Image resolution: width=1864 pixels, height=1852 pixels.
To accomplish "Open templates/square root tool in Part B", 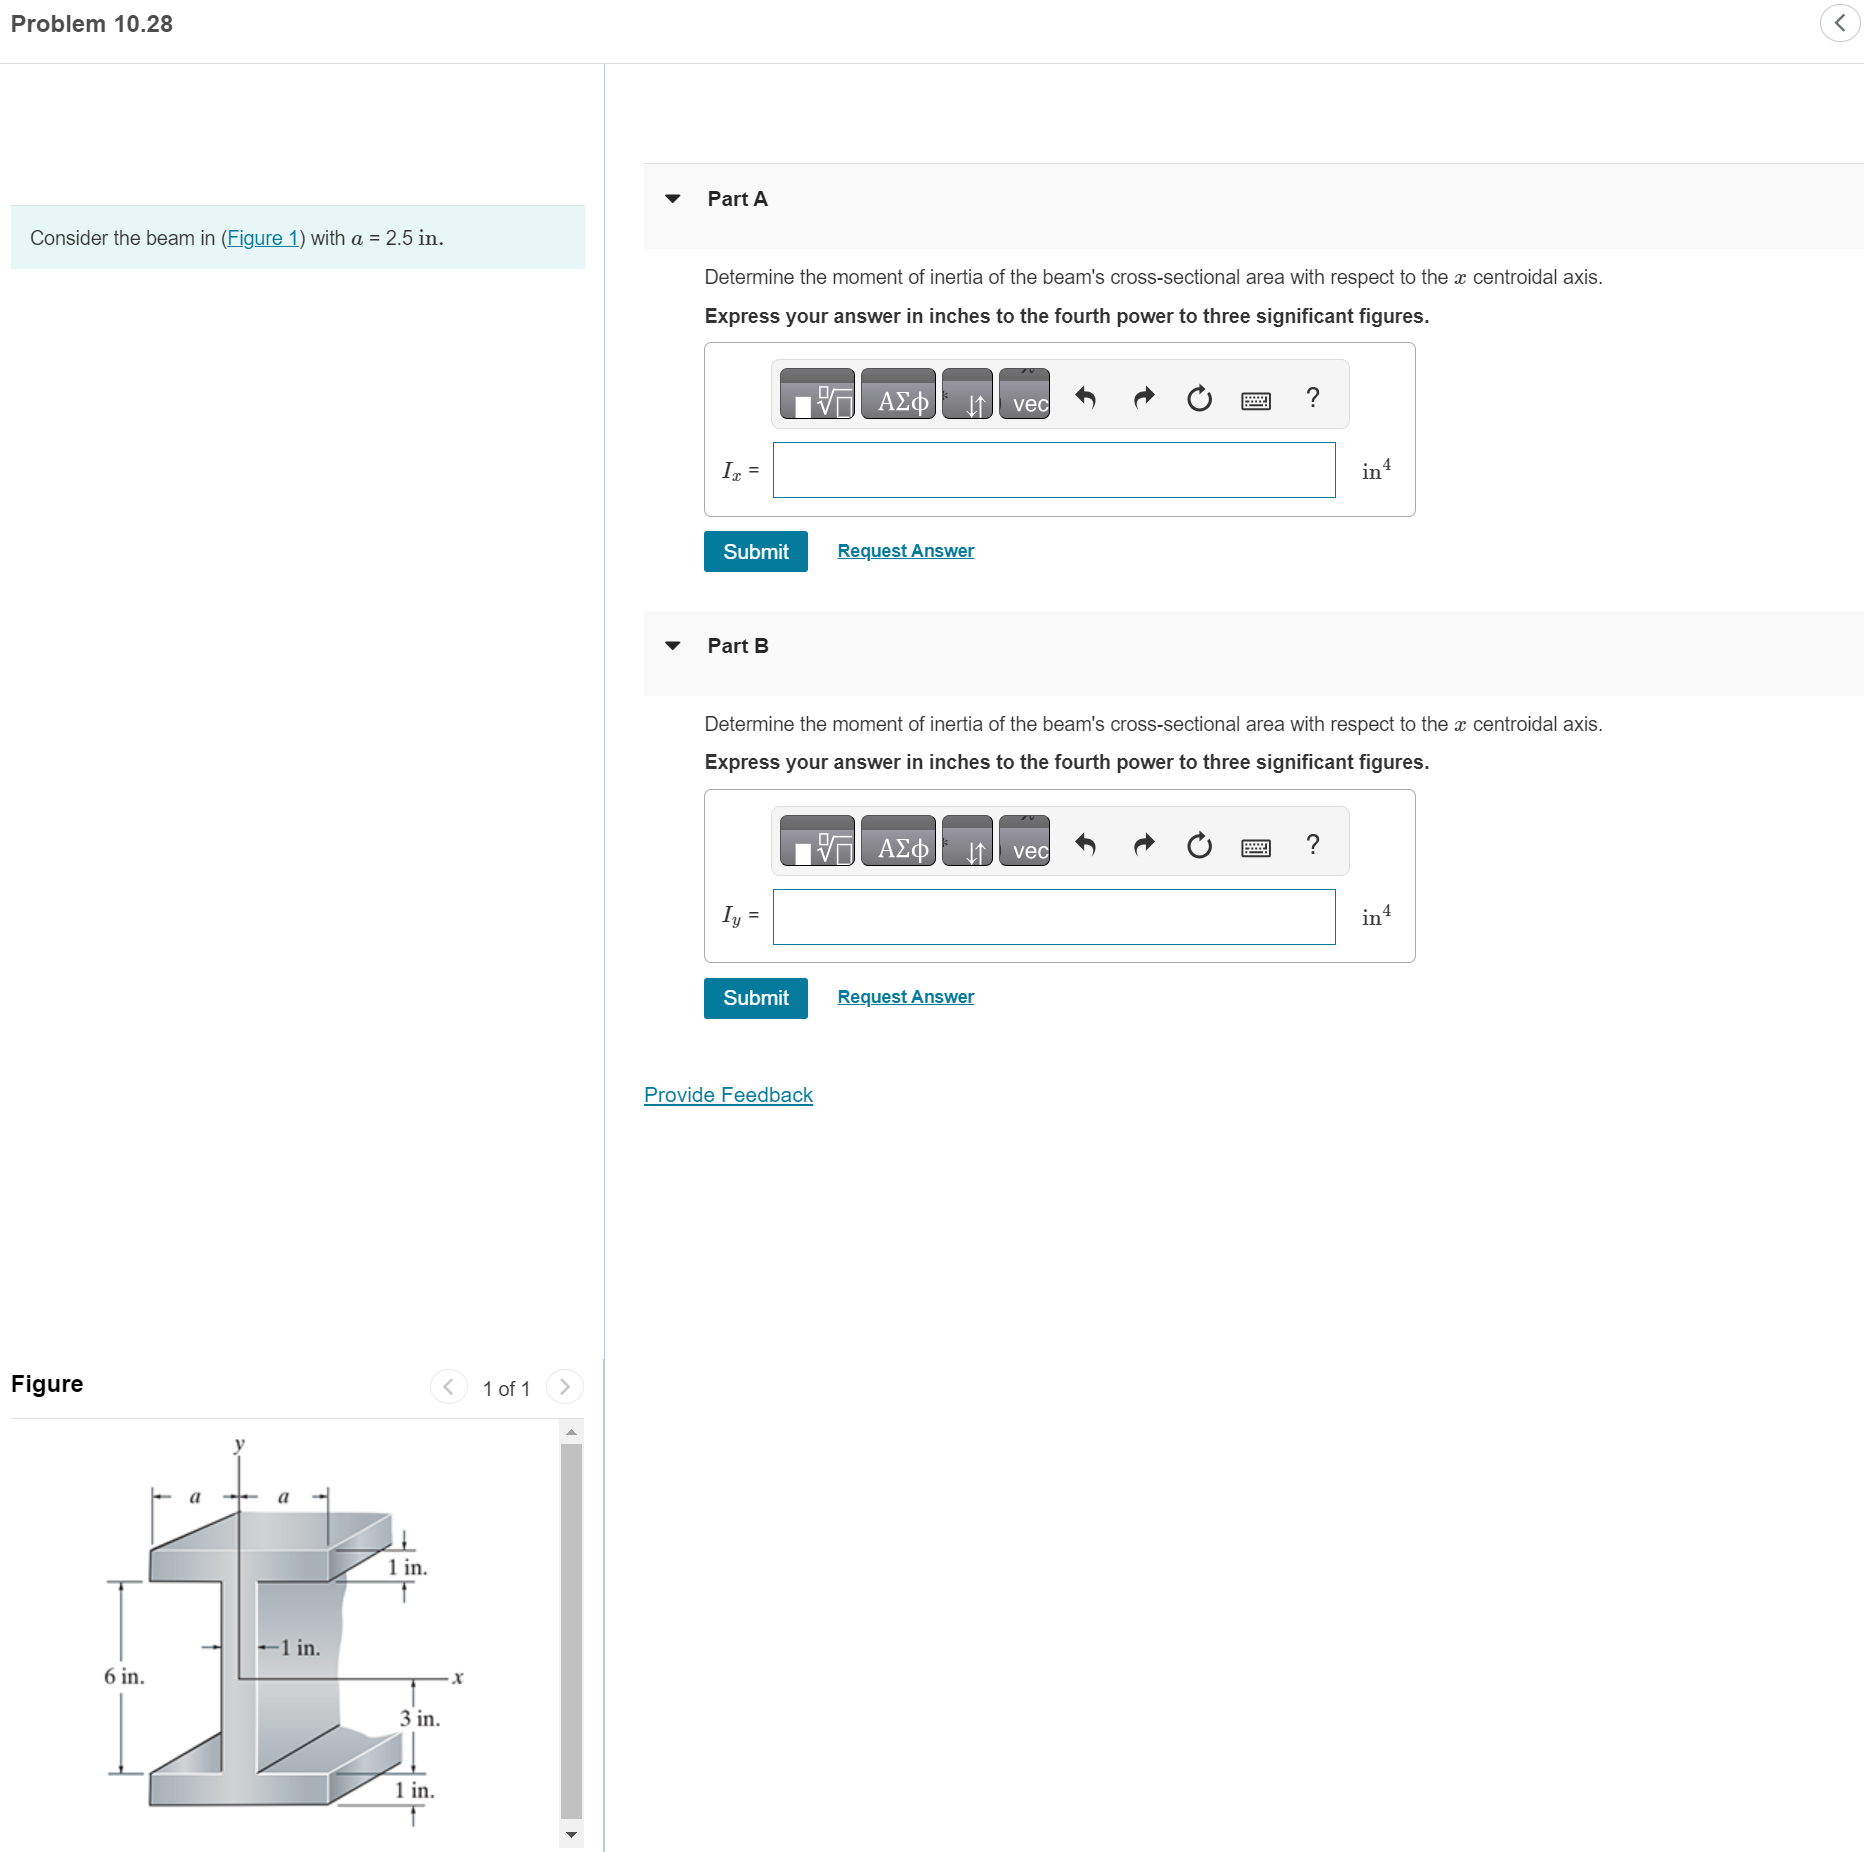I will point(817,841).
